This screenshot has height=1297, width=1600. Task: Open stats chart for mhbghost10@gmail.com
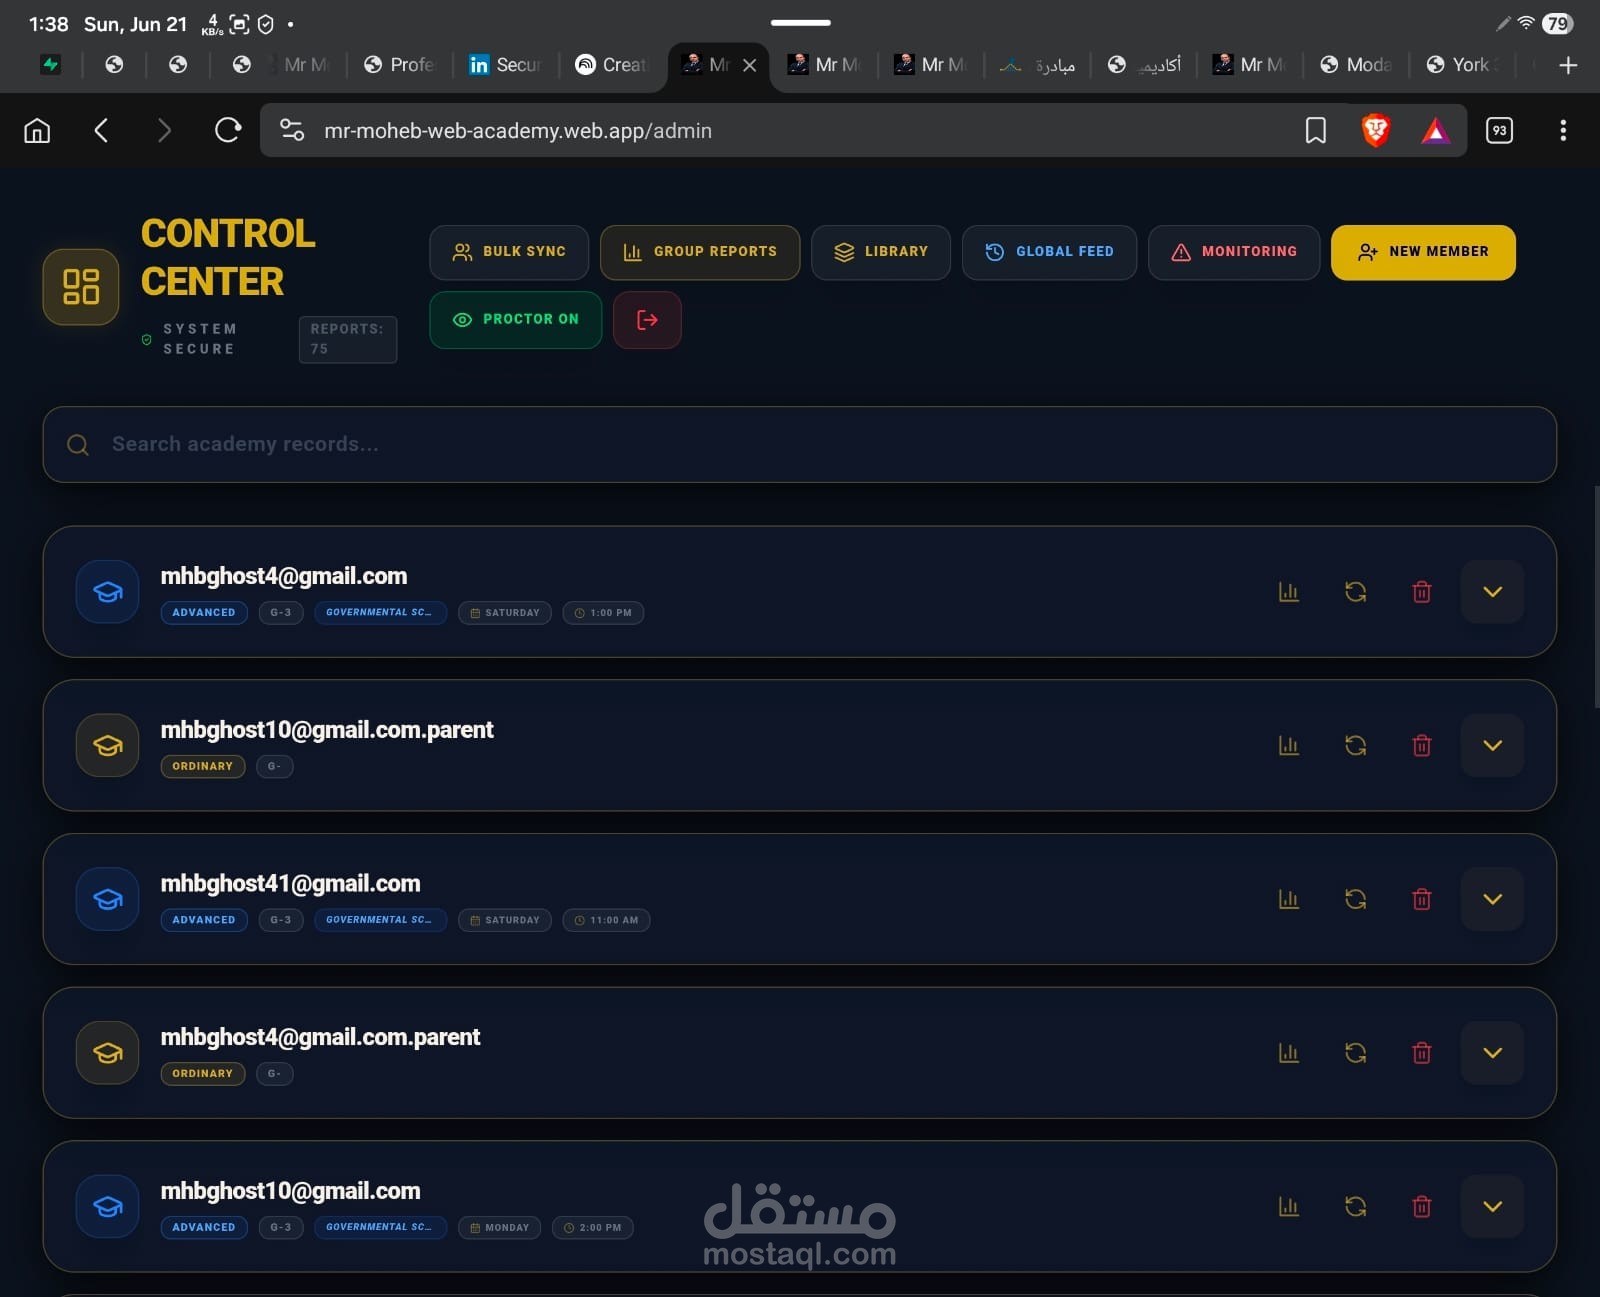(1289, 1207)
